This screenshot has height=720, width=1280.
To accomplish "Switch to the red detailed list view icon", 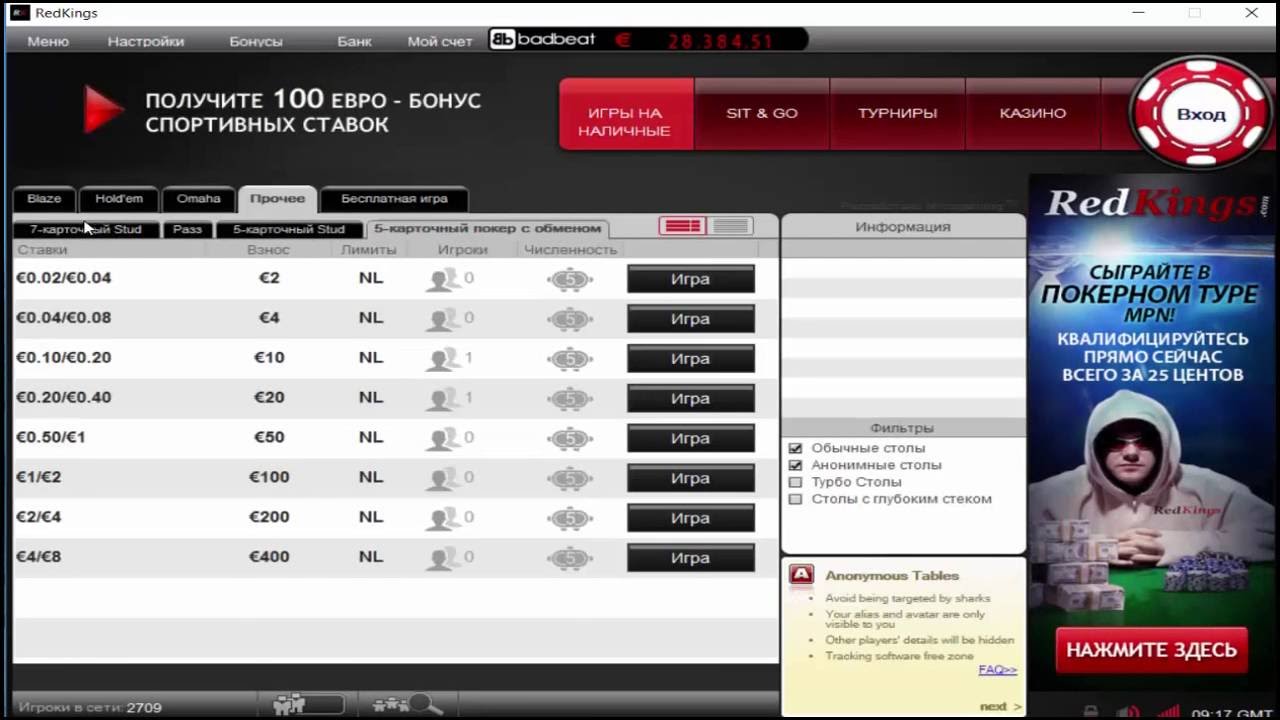I will pyautogui.click(x=683, y=227).
